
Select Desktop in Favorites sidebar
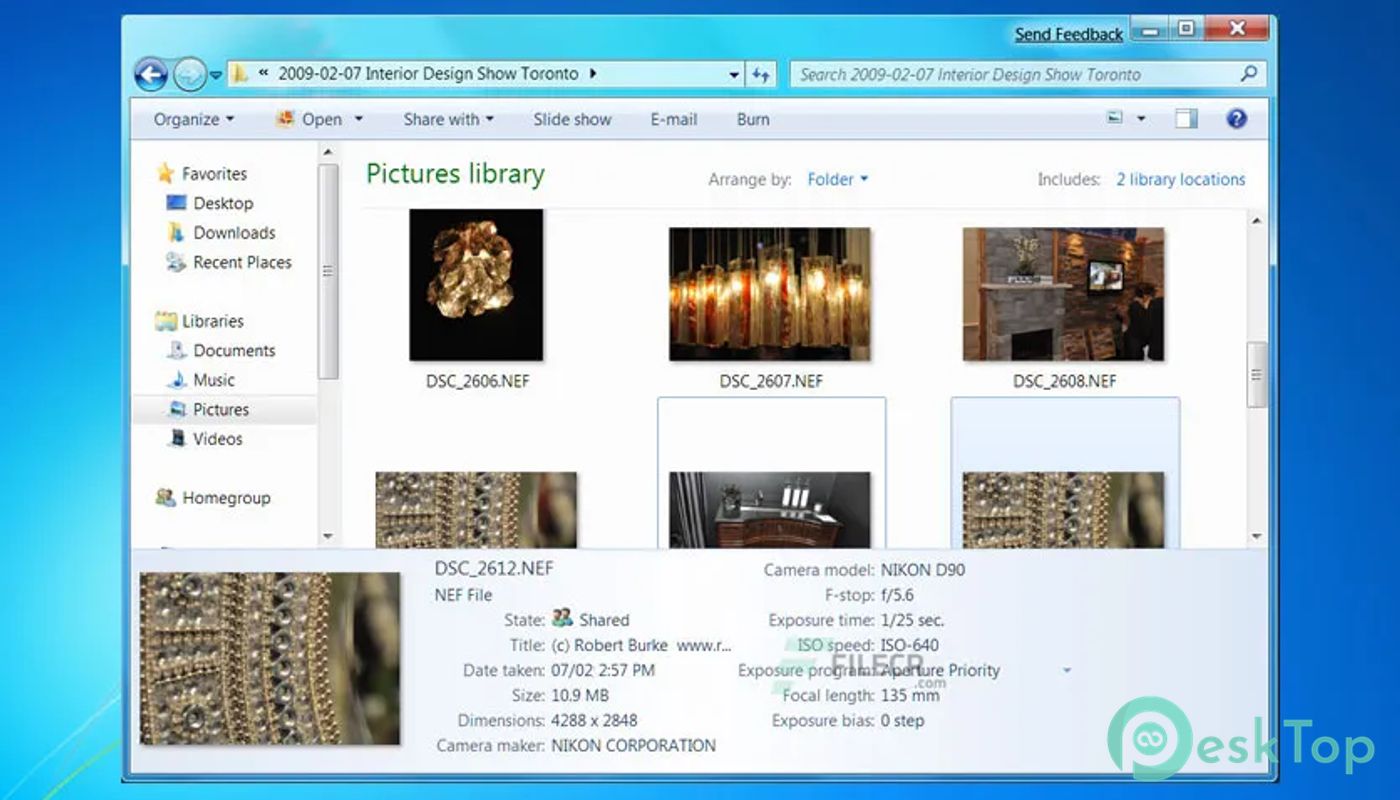222,203
